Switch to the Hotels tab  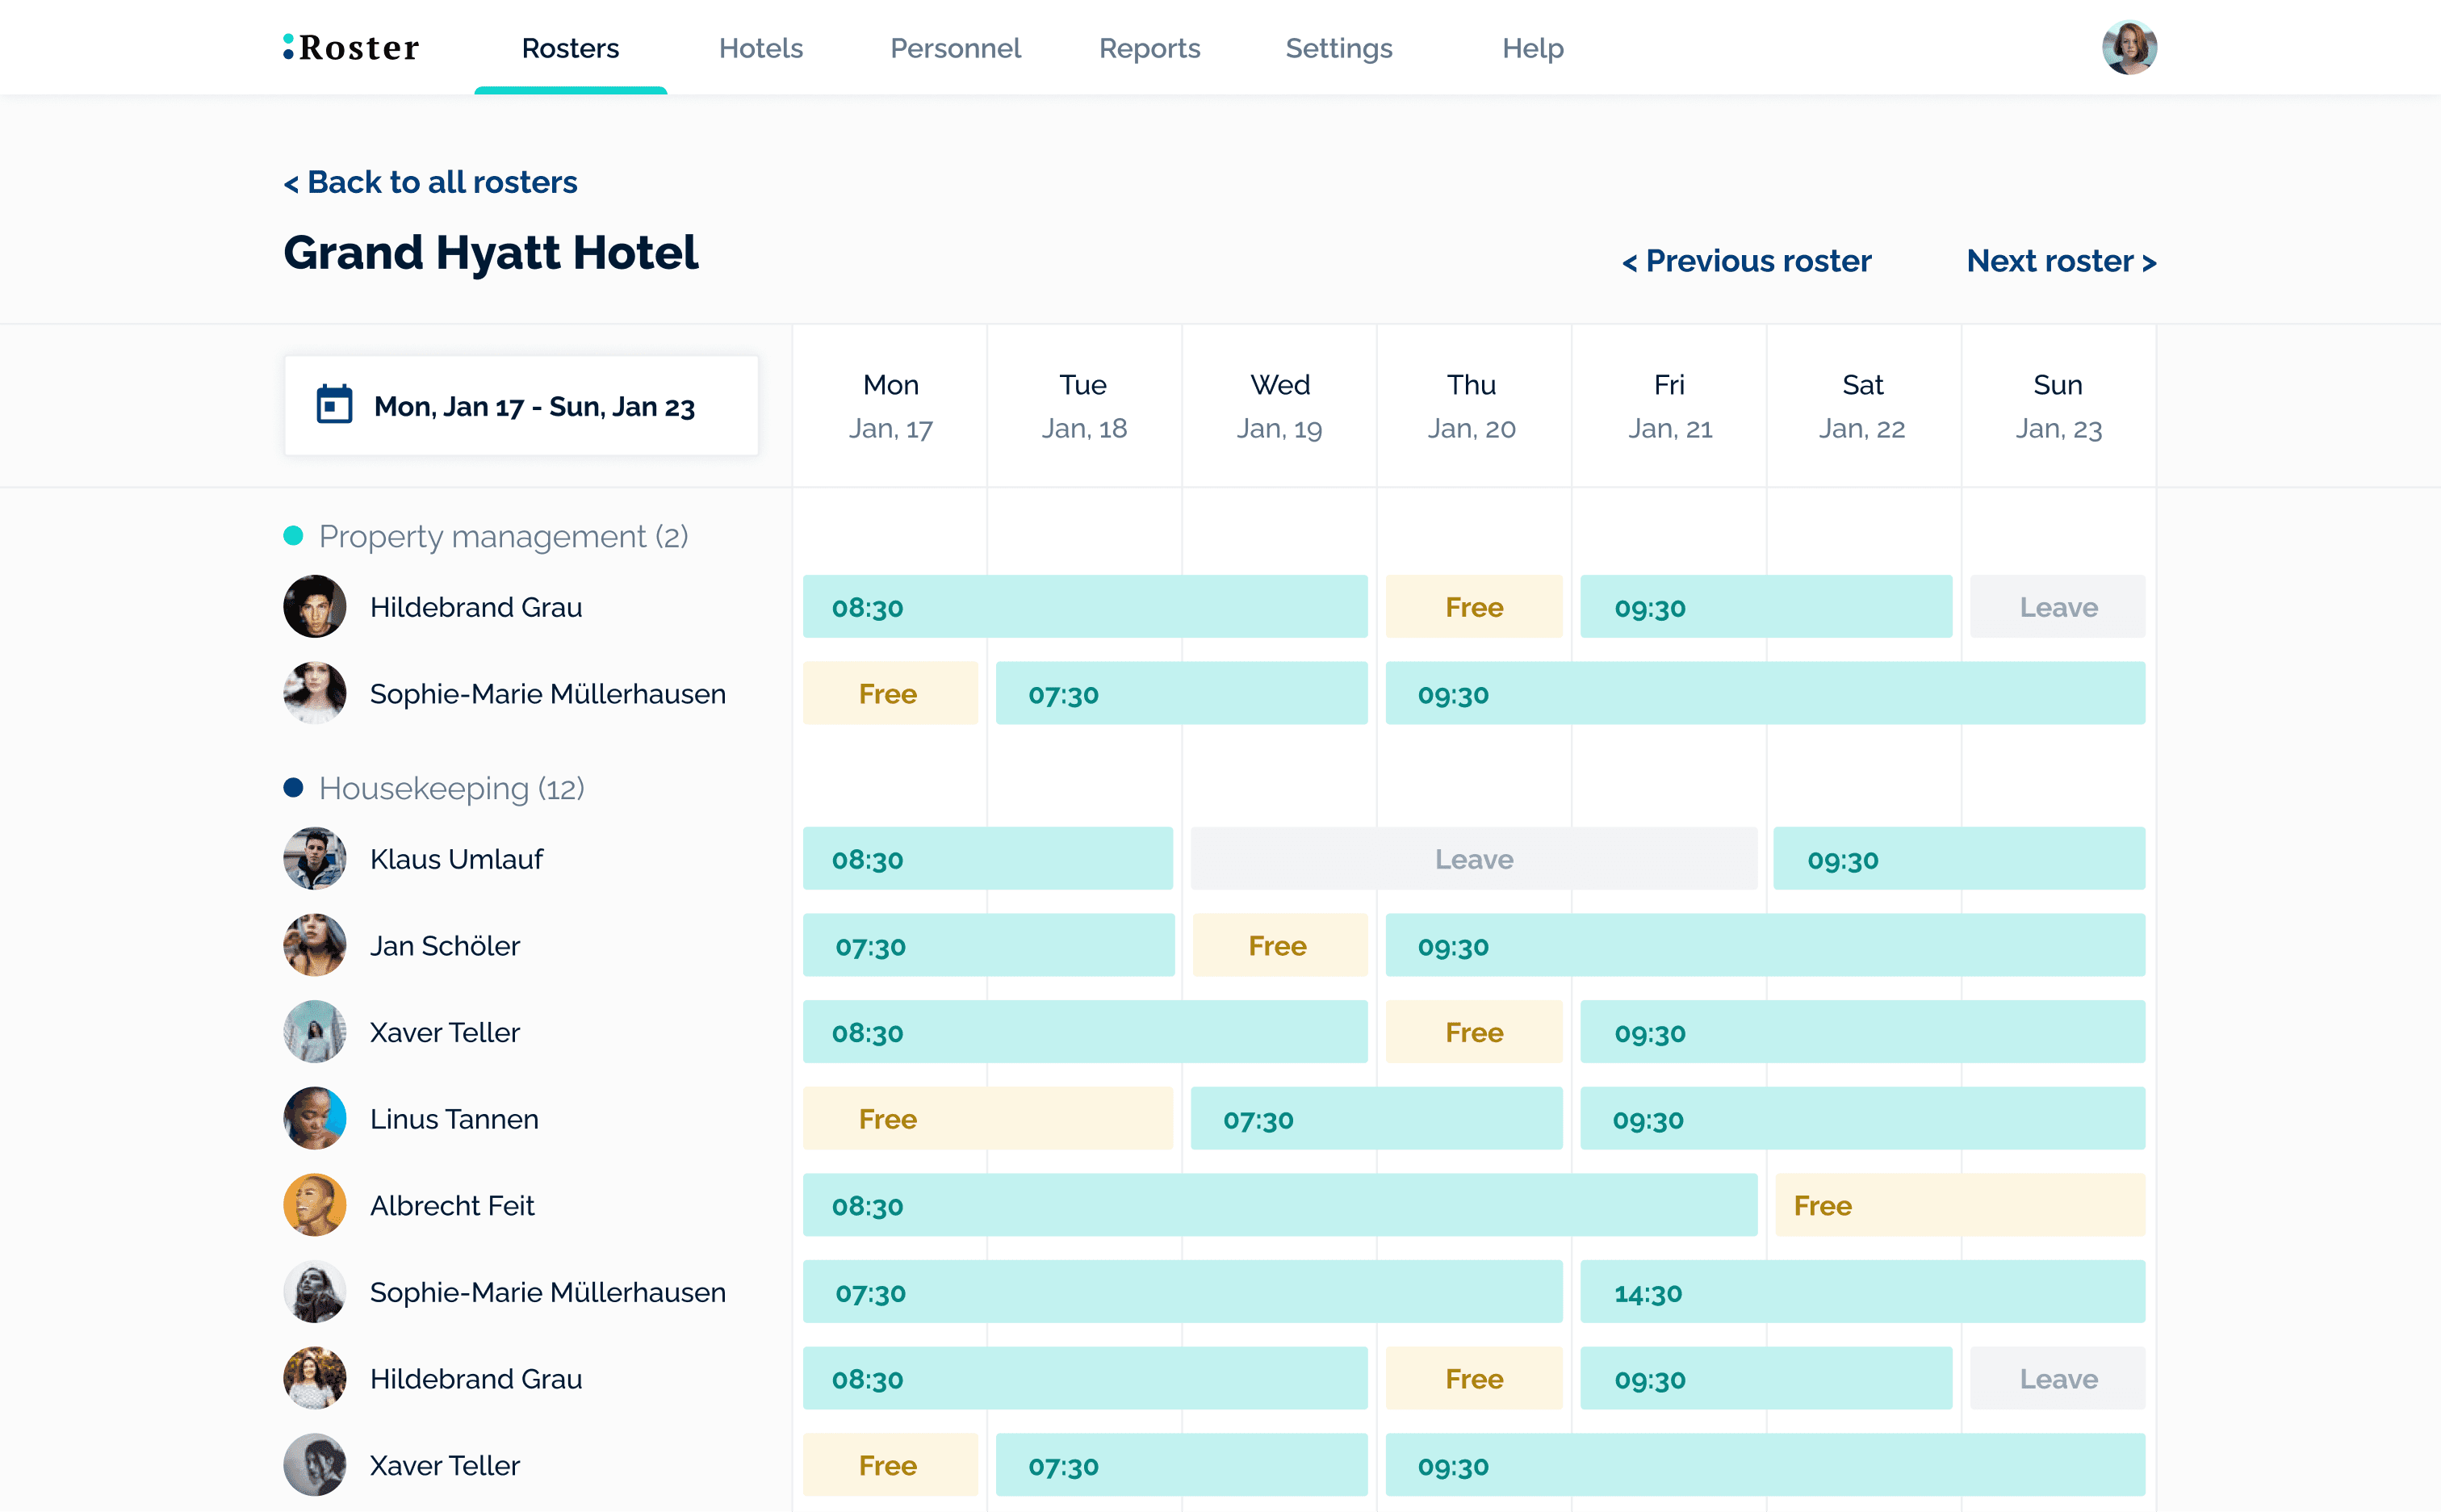point(760,48)
